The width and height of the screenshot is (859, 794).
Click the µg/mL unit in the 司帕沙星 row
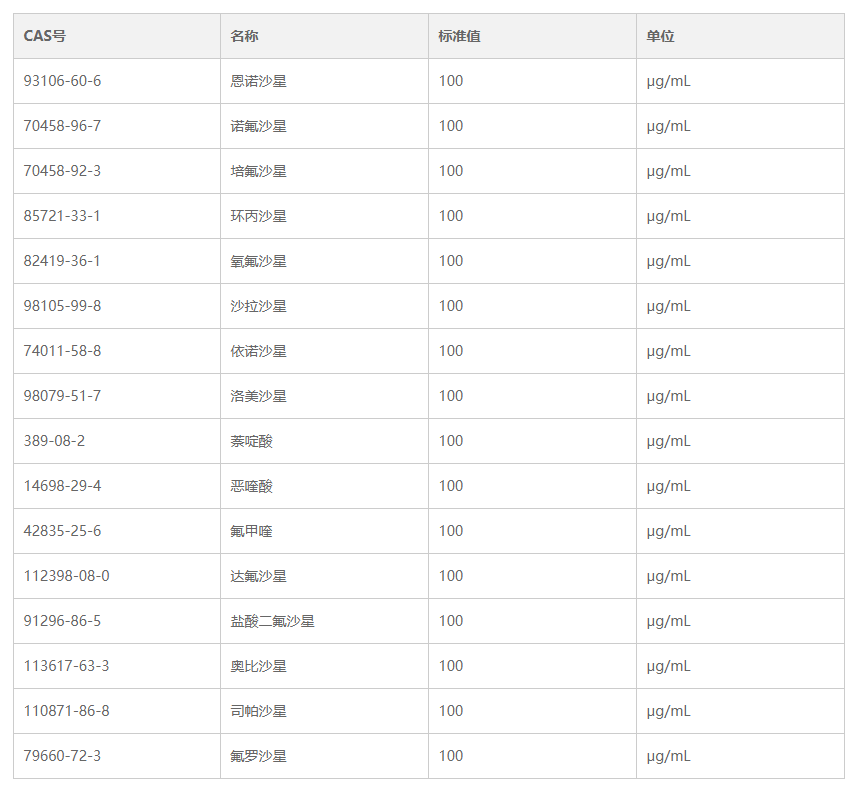click(668, 711)
